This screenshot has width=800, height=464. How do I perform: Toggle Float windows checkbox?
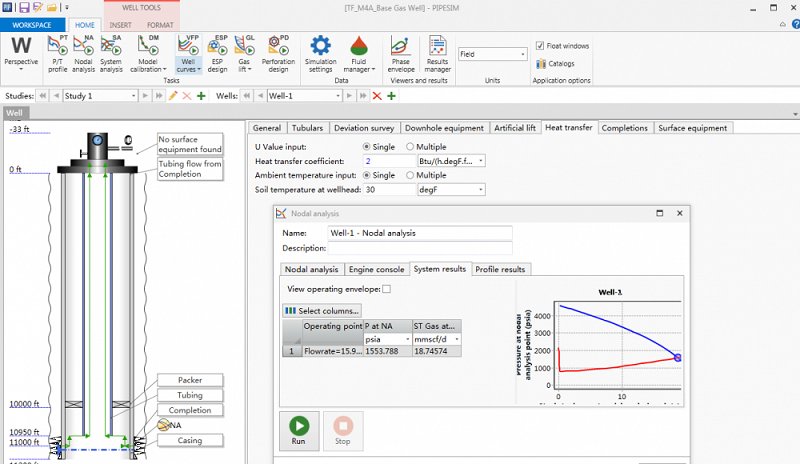tap(540, 45)
